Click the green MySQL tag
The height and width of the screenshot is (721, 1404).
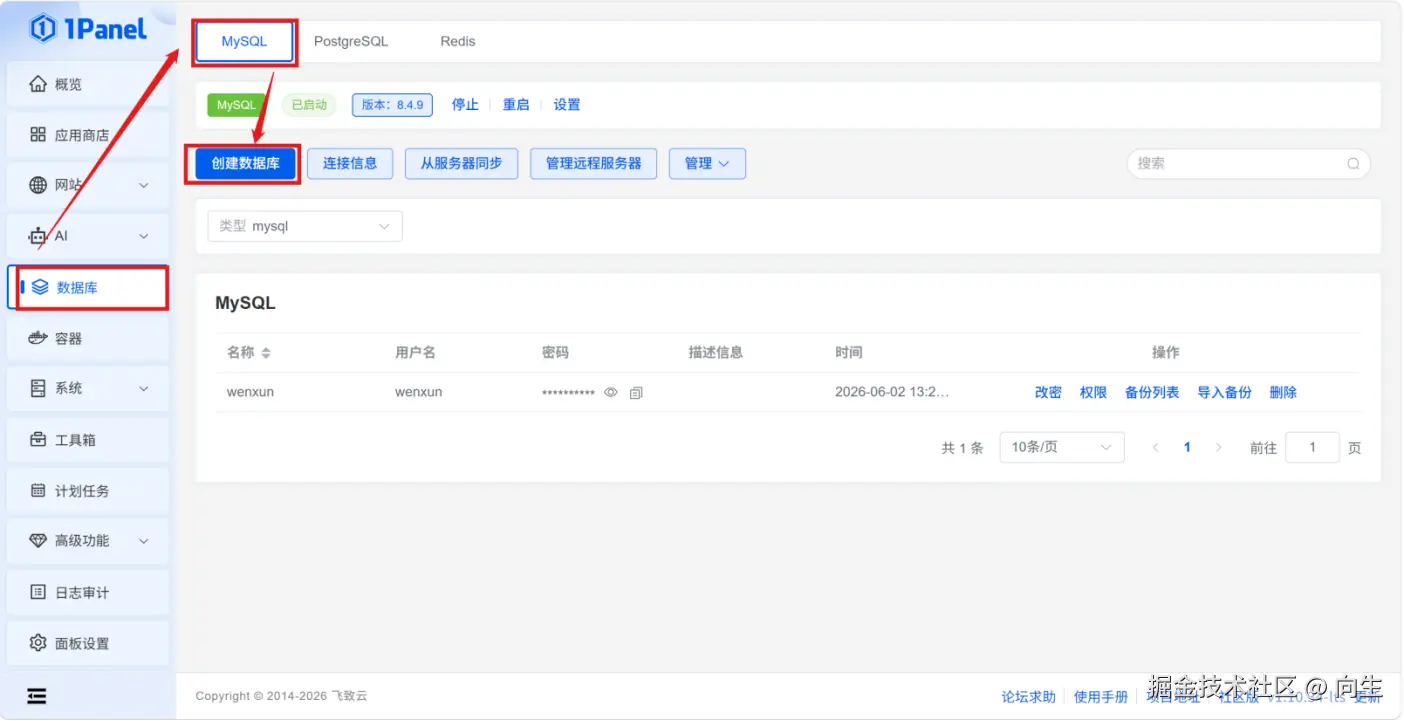point(237,105)
